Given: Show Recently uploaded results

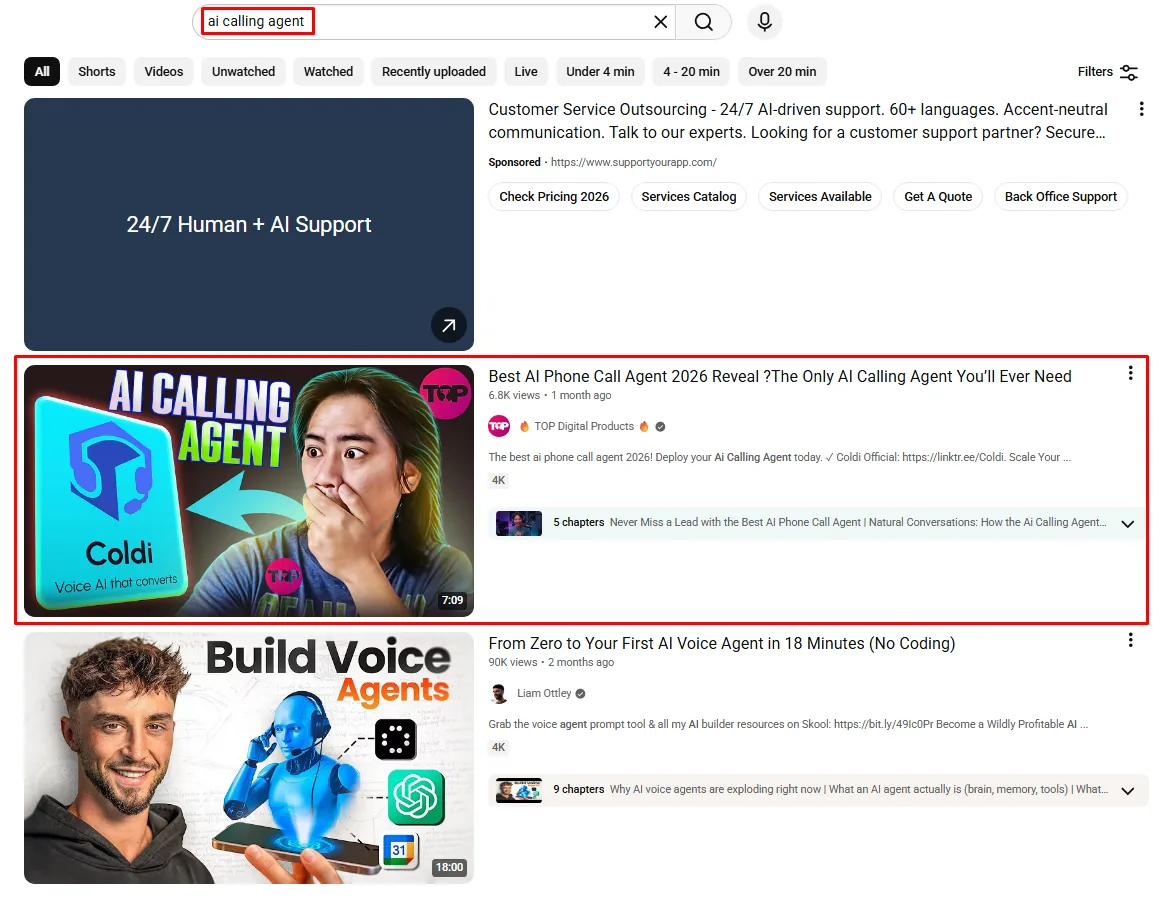Looking at the screenshot, I should coord(434,72).
